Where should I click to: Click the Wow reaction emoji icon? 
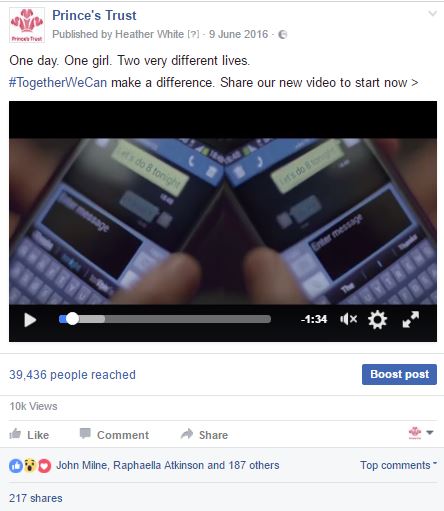(x=30, y=466)
